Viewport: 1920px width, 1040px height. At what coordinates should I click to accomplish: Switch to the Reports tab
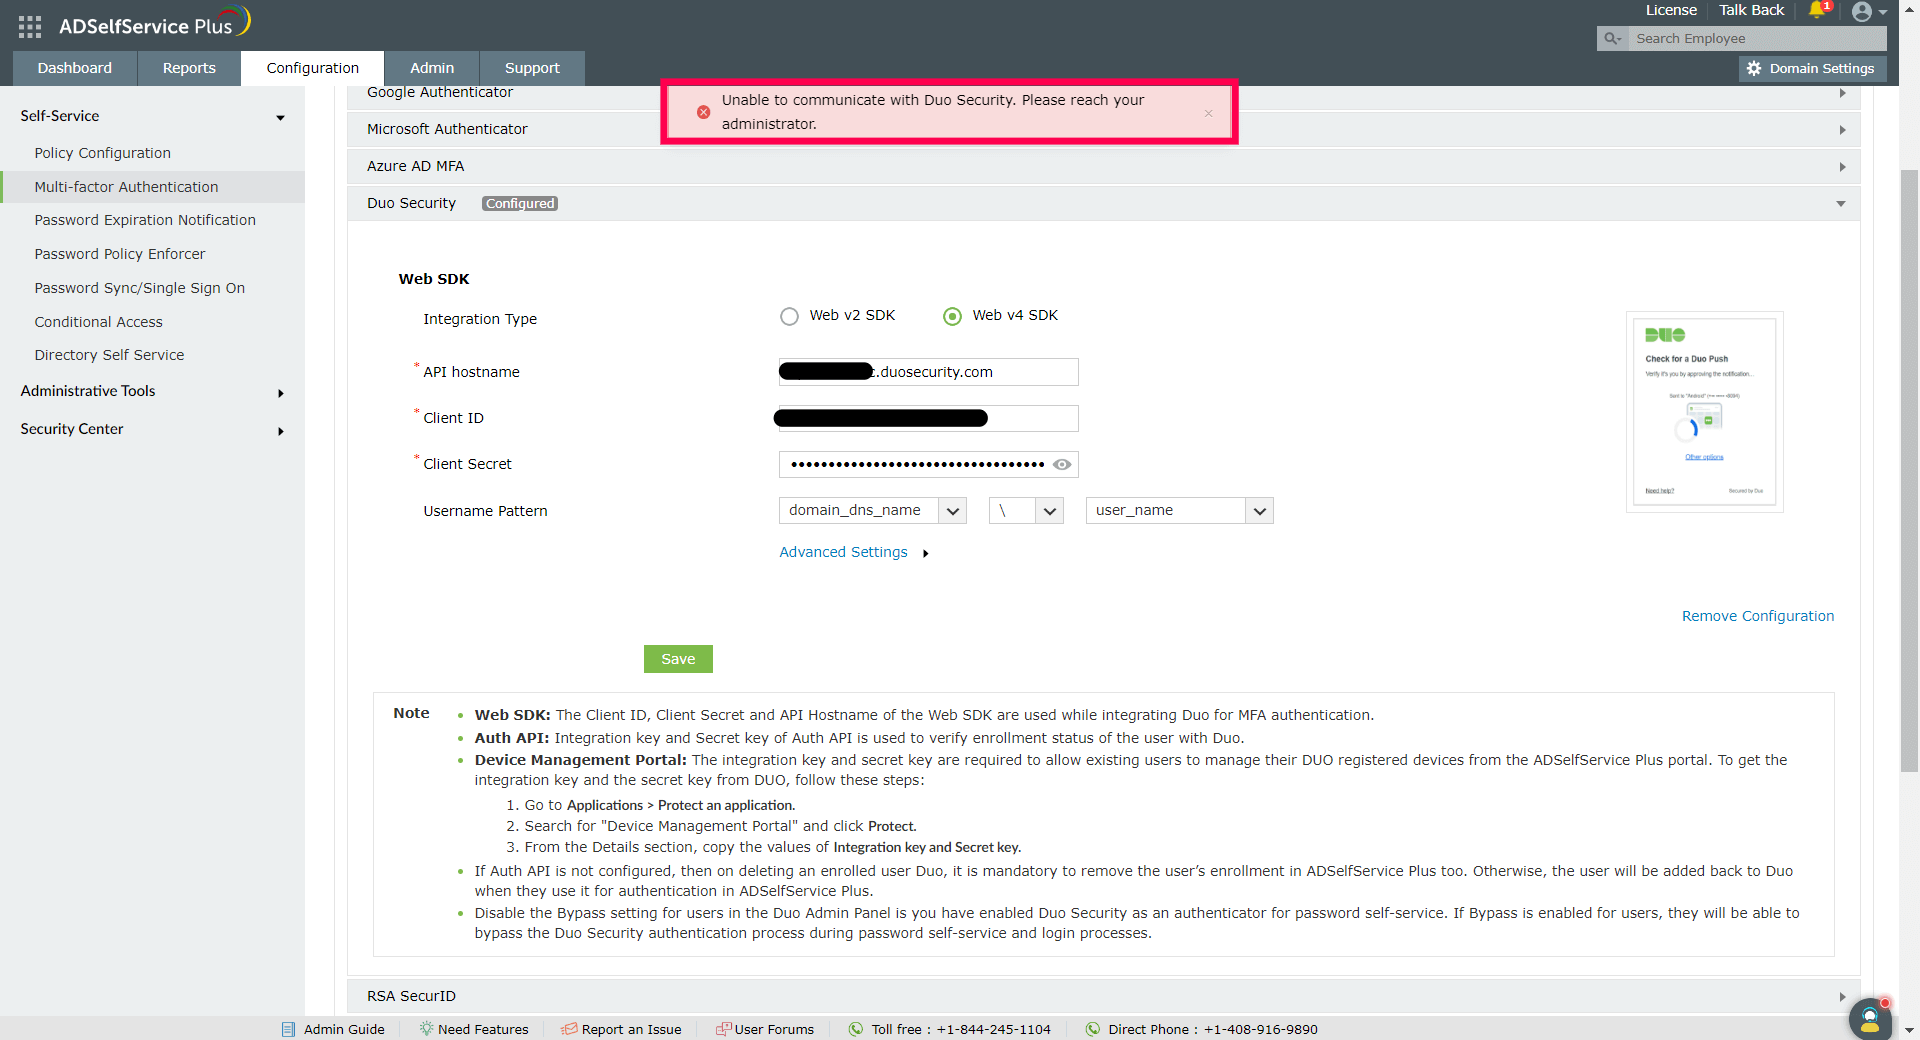(187, 68)
